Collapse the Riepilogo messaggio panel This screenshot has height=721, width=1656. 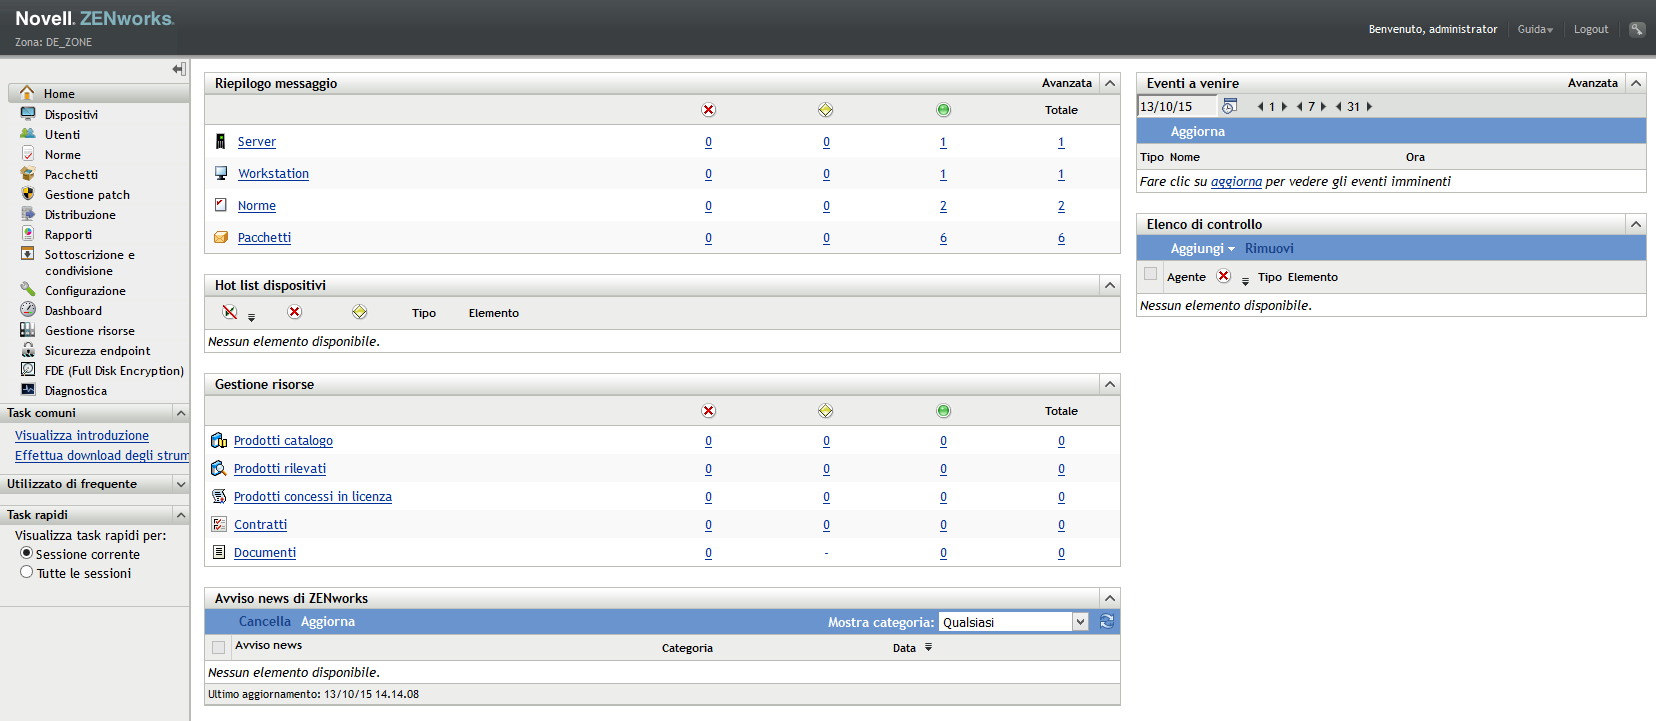coord(1110,83)
